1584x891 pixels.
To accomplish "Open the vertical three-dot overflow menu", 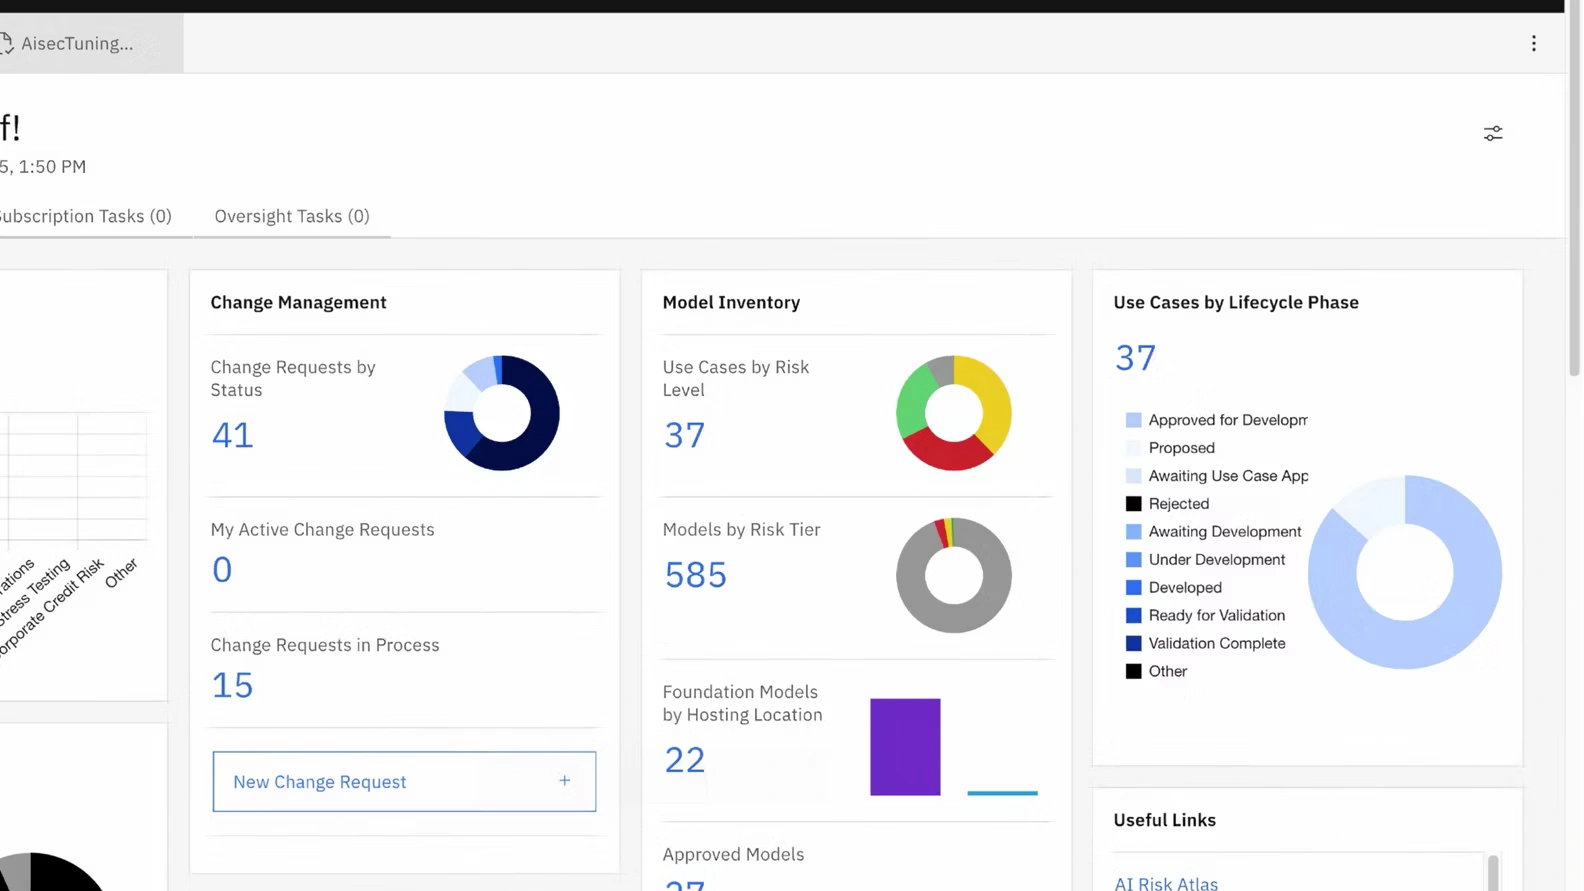I will point(1533,43).
